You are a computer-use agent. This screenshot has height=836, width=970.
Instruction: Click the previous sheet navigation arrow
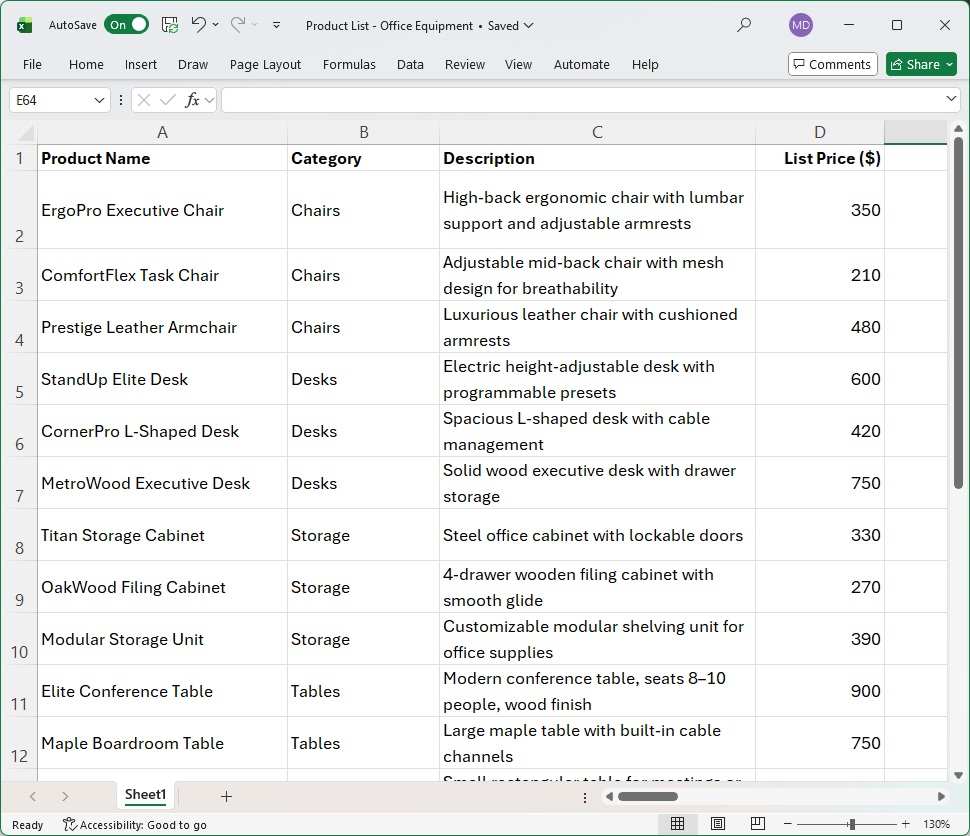pos(33,796)
